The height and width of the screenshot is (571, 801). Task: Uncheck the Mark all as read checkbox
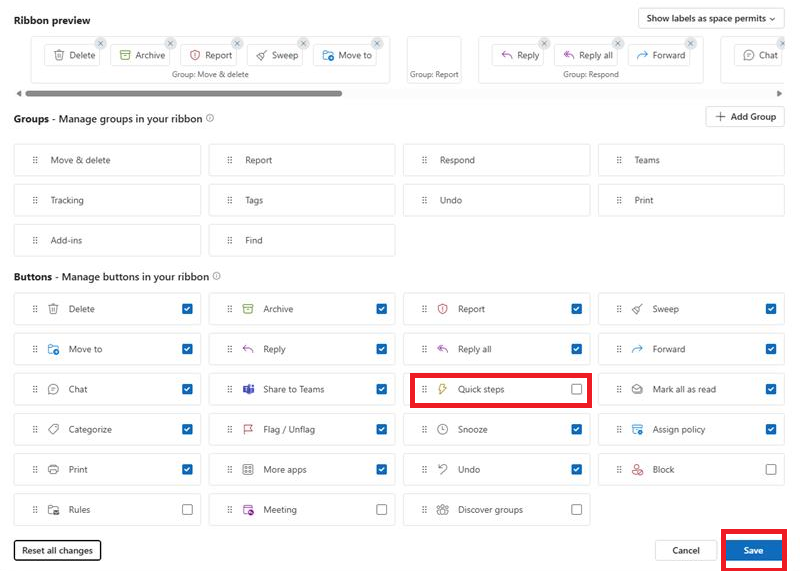tap(771, 389)
